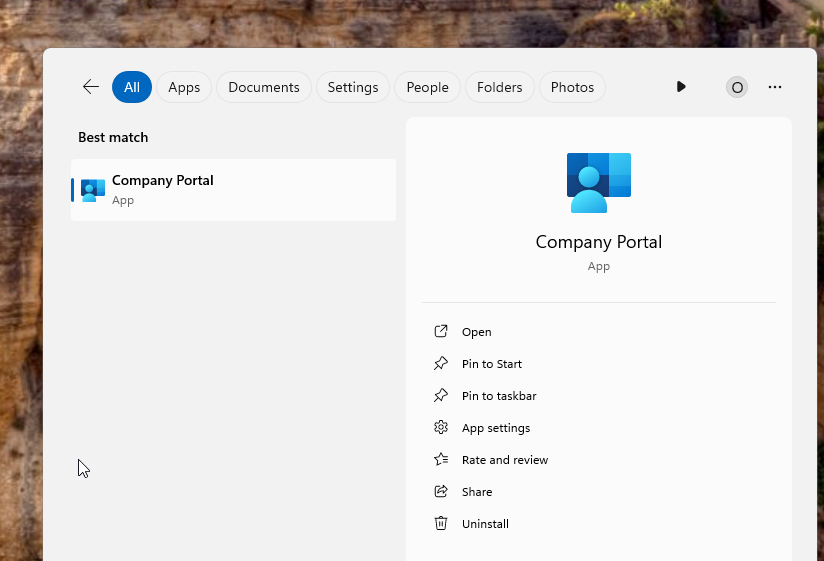The width and height of the screenshot is (824, 561).
Task: Click the Uninstall trash can icon
Action: click(441, 524)
